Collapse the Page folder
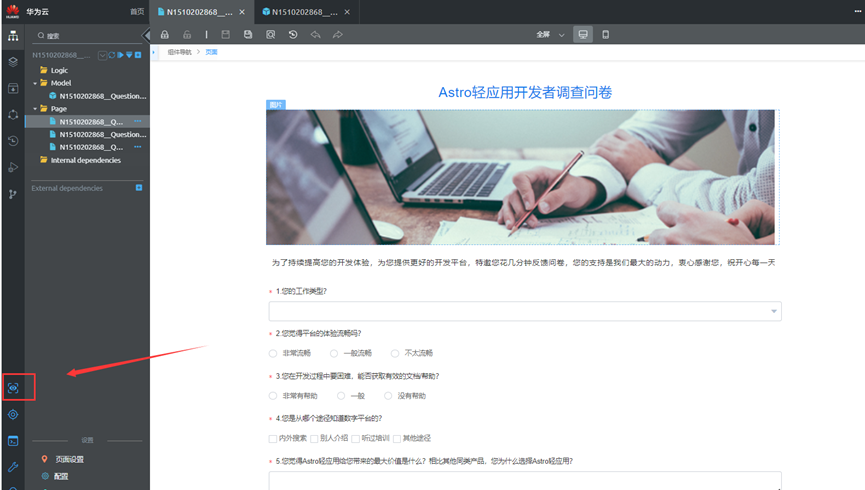 [x=35, y=109]
